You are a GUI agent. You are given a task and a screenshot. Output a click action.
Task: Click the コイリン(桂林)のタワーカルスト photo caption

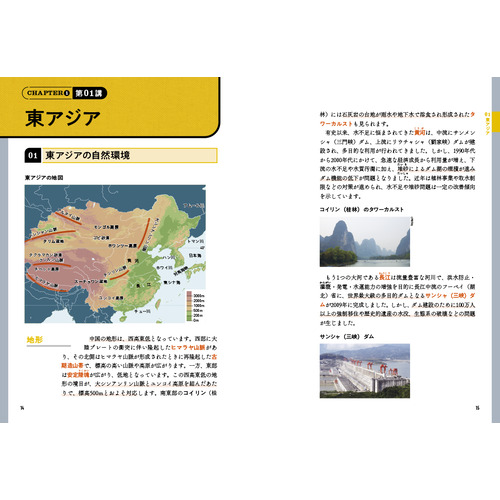[x=361, y=209]
